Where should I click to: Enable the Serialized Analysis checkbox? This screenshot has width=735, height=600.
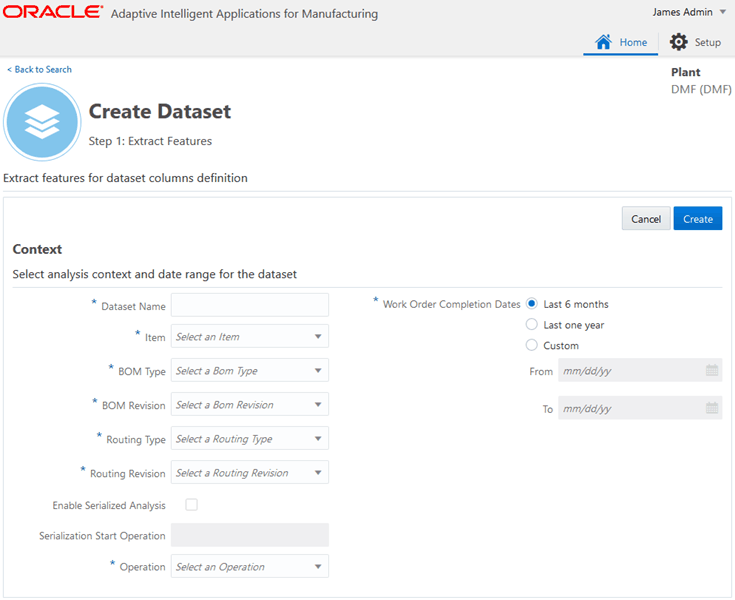191,505
